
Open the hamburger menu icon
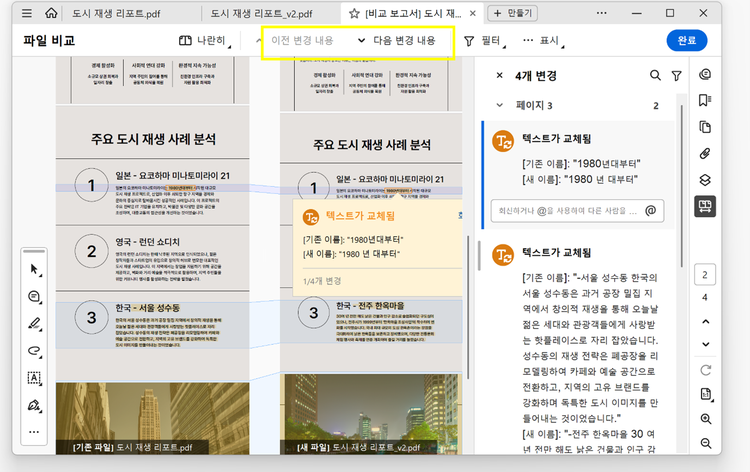[27, 13]
